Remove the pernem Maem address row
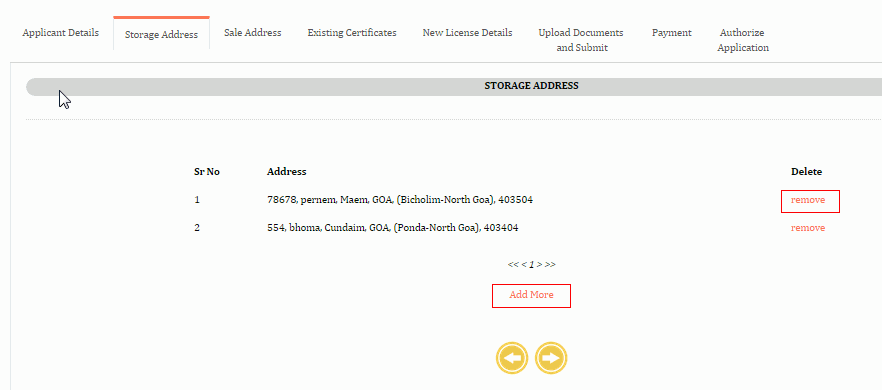Screen dimensions: 882x390 coord(808,200)
